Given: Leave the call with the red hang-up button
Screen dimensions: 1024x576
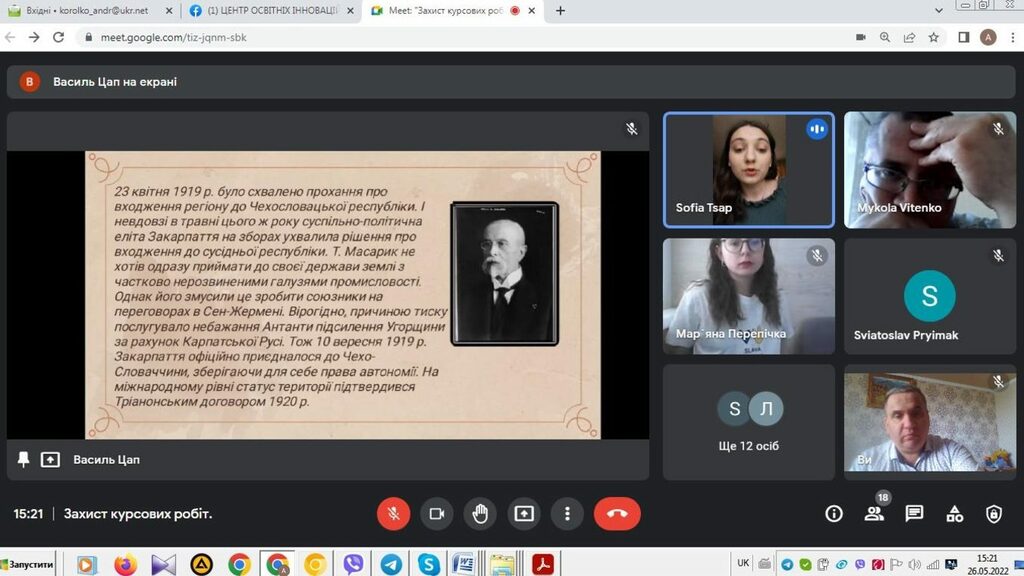Looking at the screenshot, I should coord(617,514).
